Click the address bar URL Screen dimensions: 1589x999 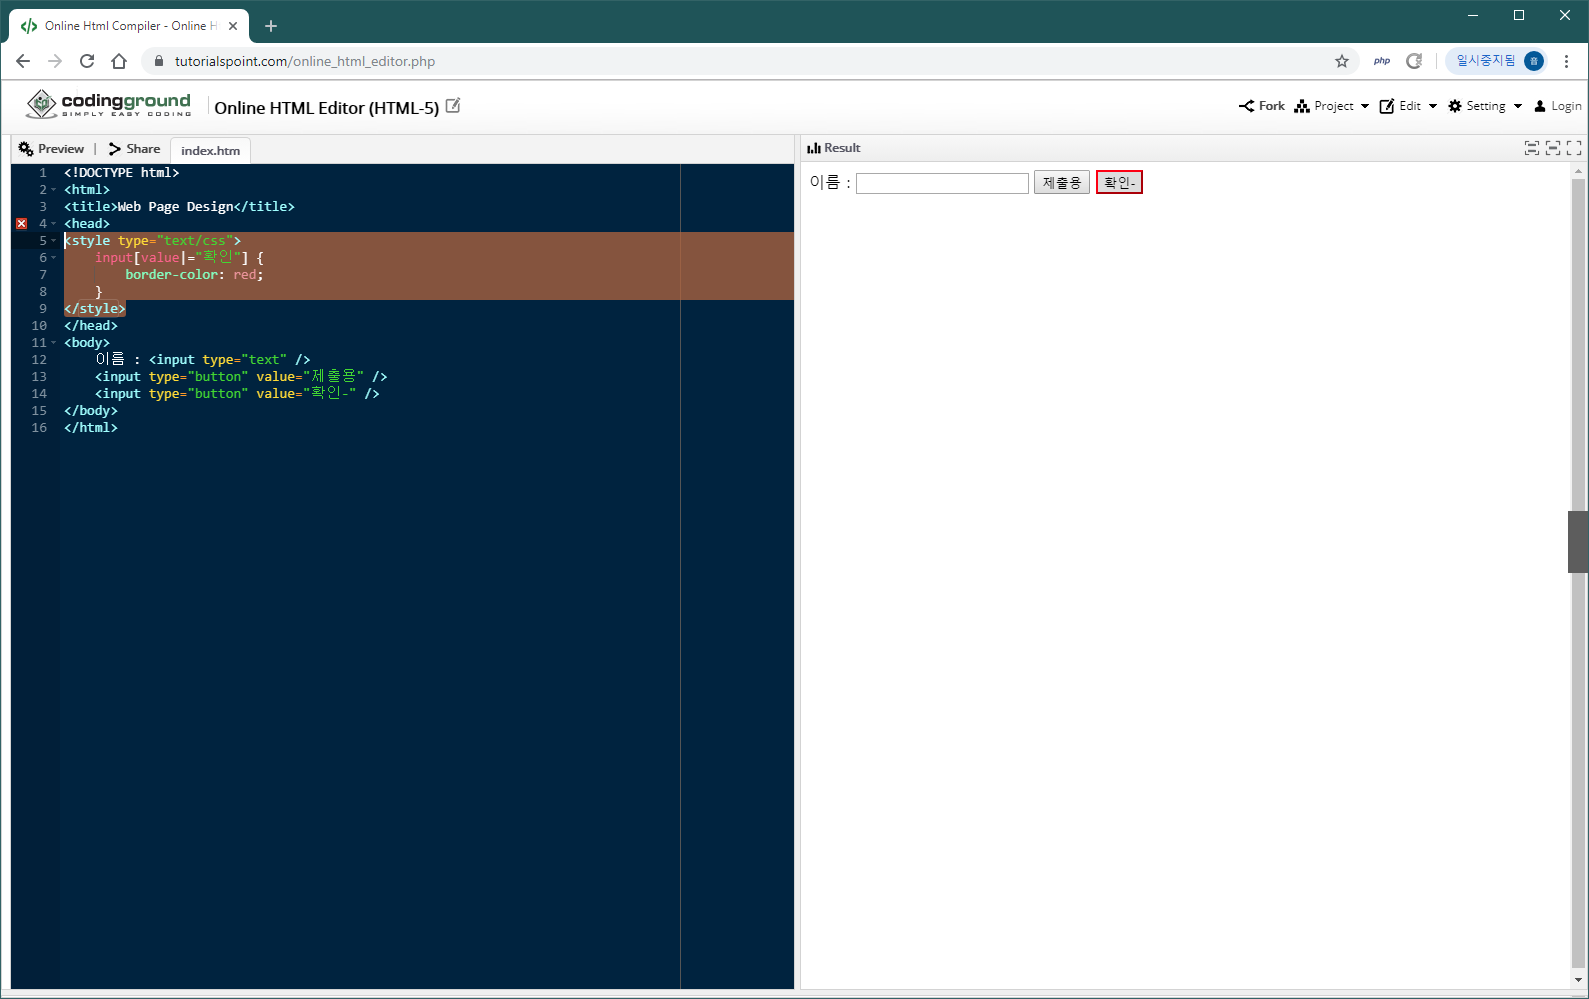[305, 61]
